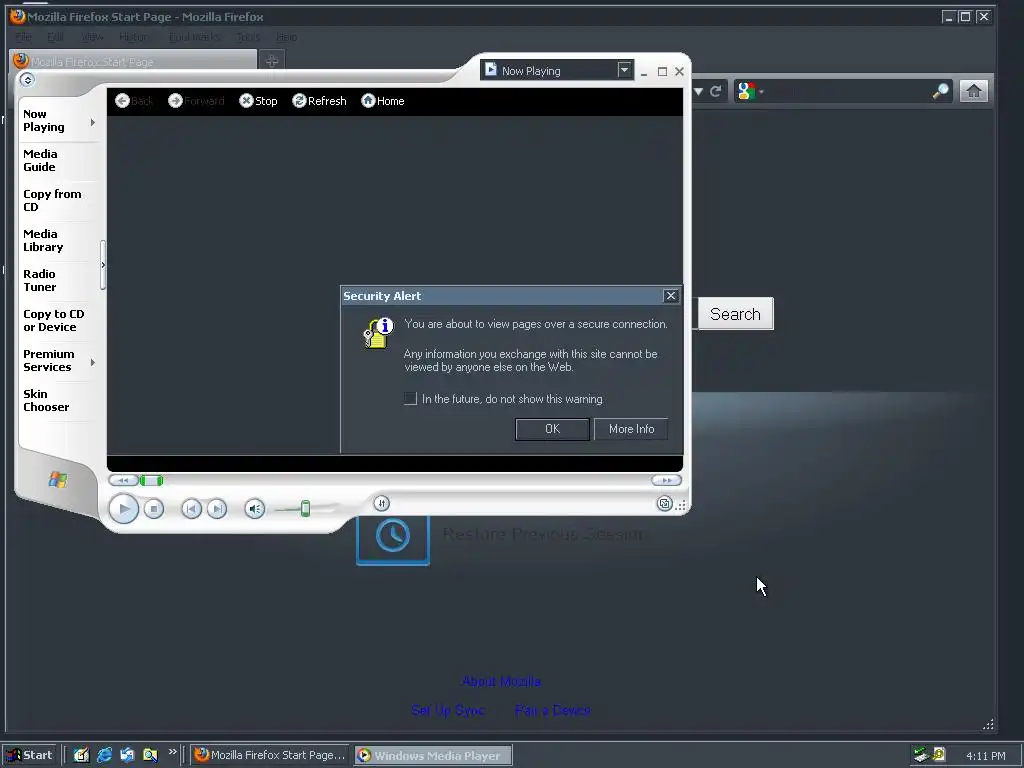This screenshot has height=768, width=1024.
Task: Close the Security Alert dialog
Action: coord(671,296)
